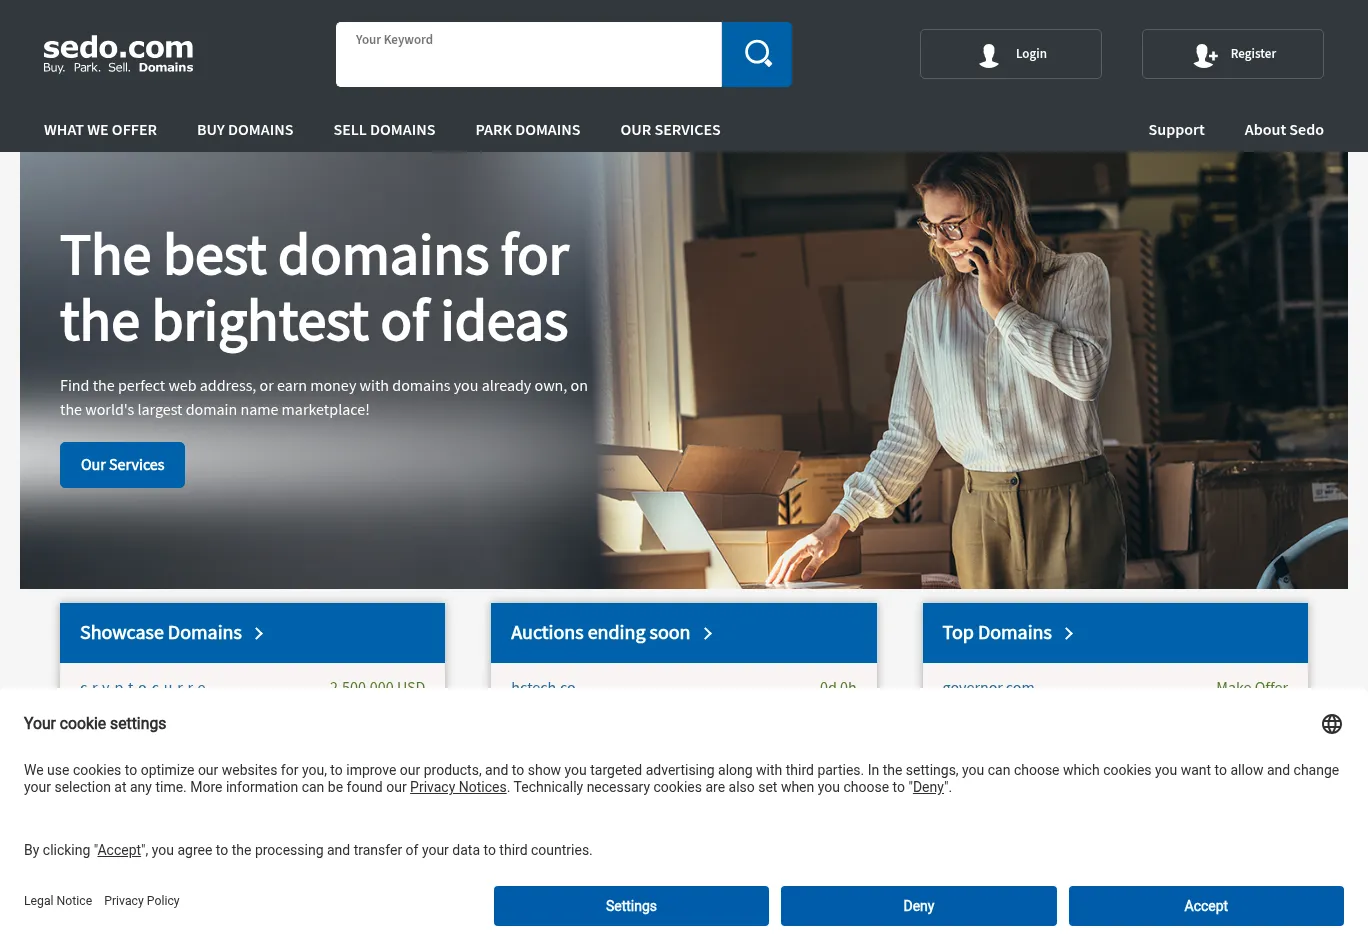Open language selector globe icon
This screenshot has height=950, width=1368.
click(1331, 724)
